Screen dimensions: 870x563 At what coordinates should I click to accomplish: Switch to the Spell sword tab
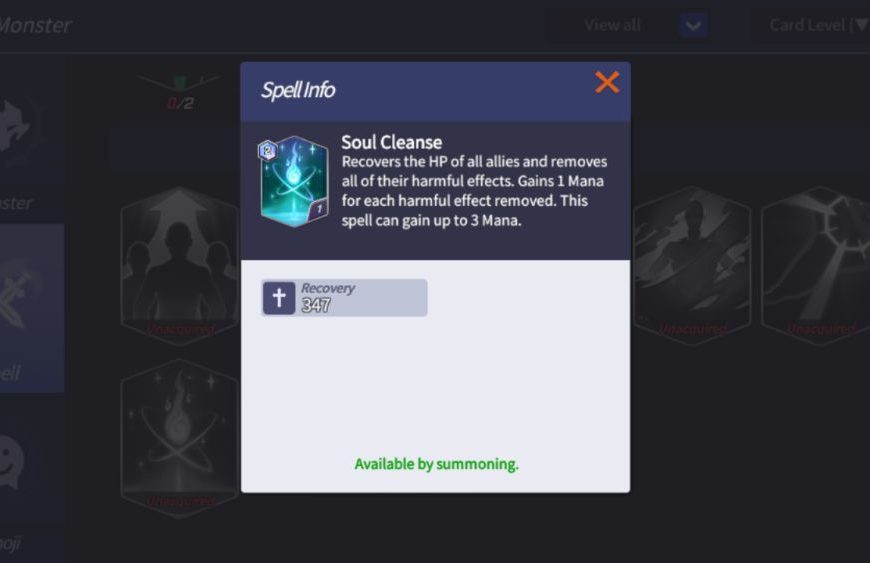[x=24, y=308]
